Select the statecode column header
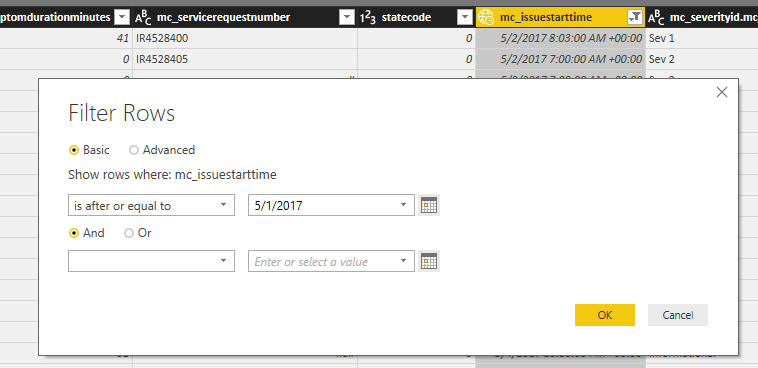This screenshot has width=758, height=368. [x=416, y=17]
